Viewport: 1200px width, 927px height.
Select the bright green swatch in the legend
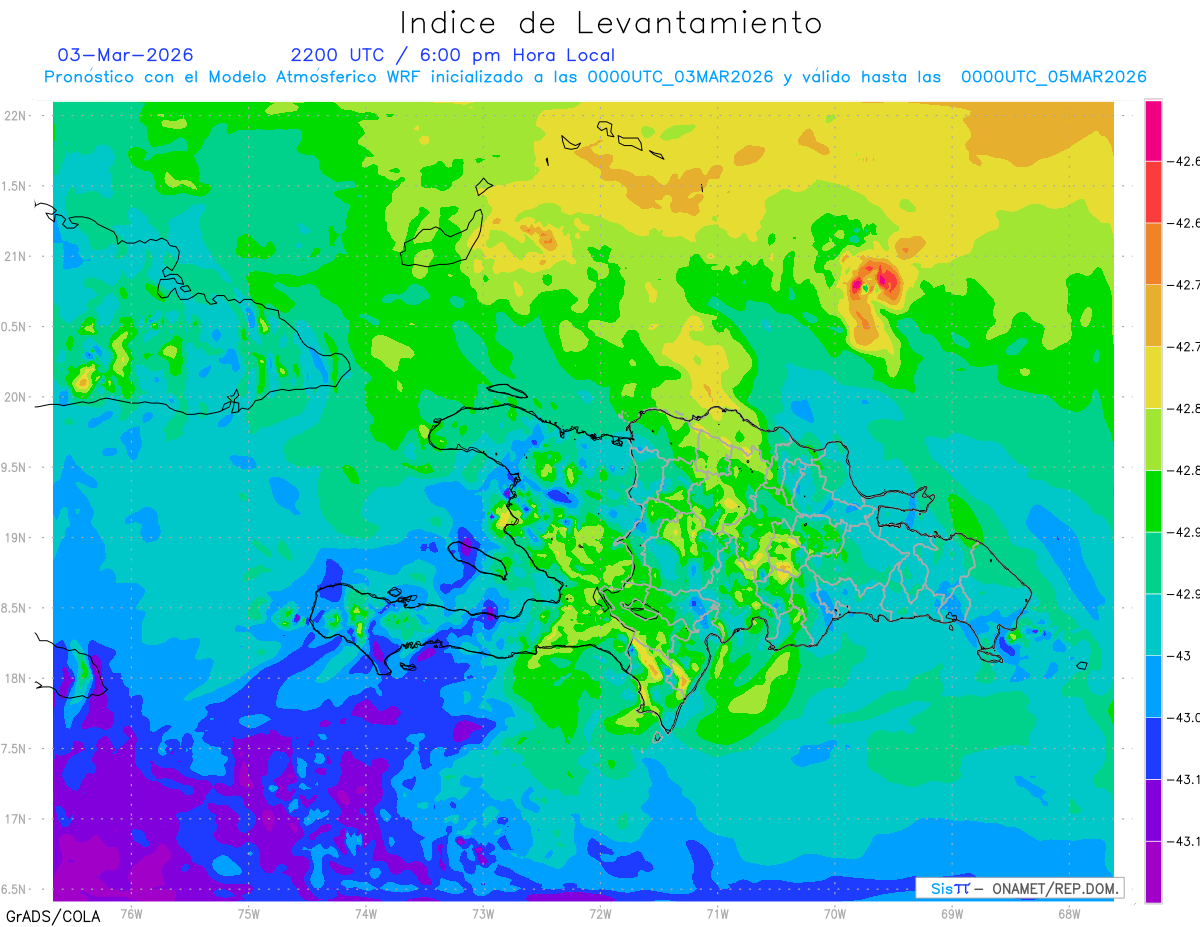click(1153, 501)
